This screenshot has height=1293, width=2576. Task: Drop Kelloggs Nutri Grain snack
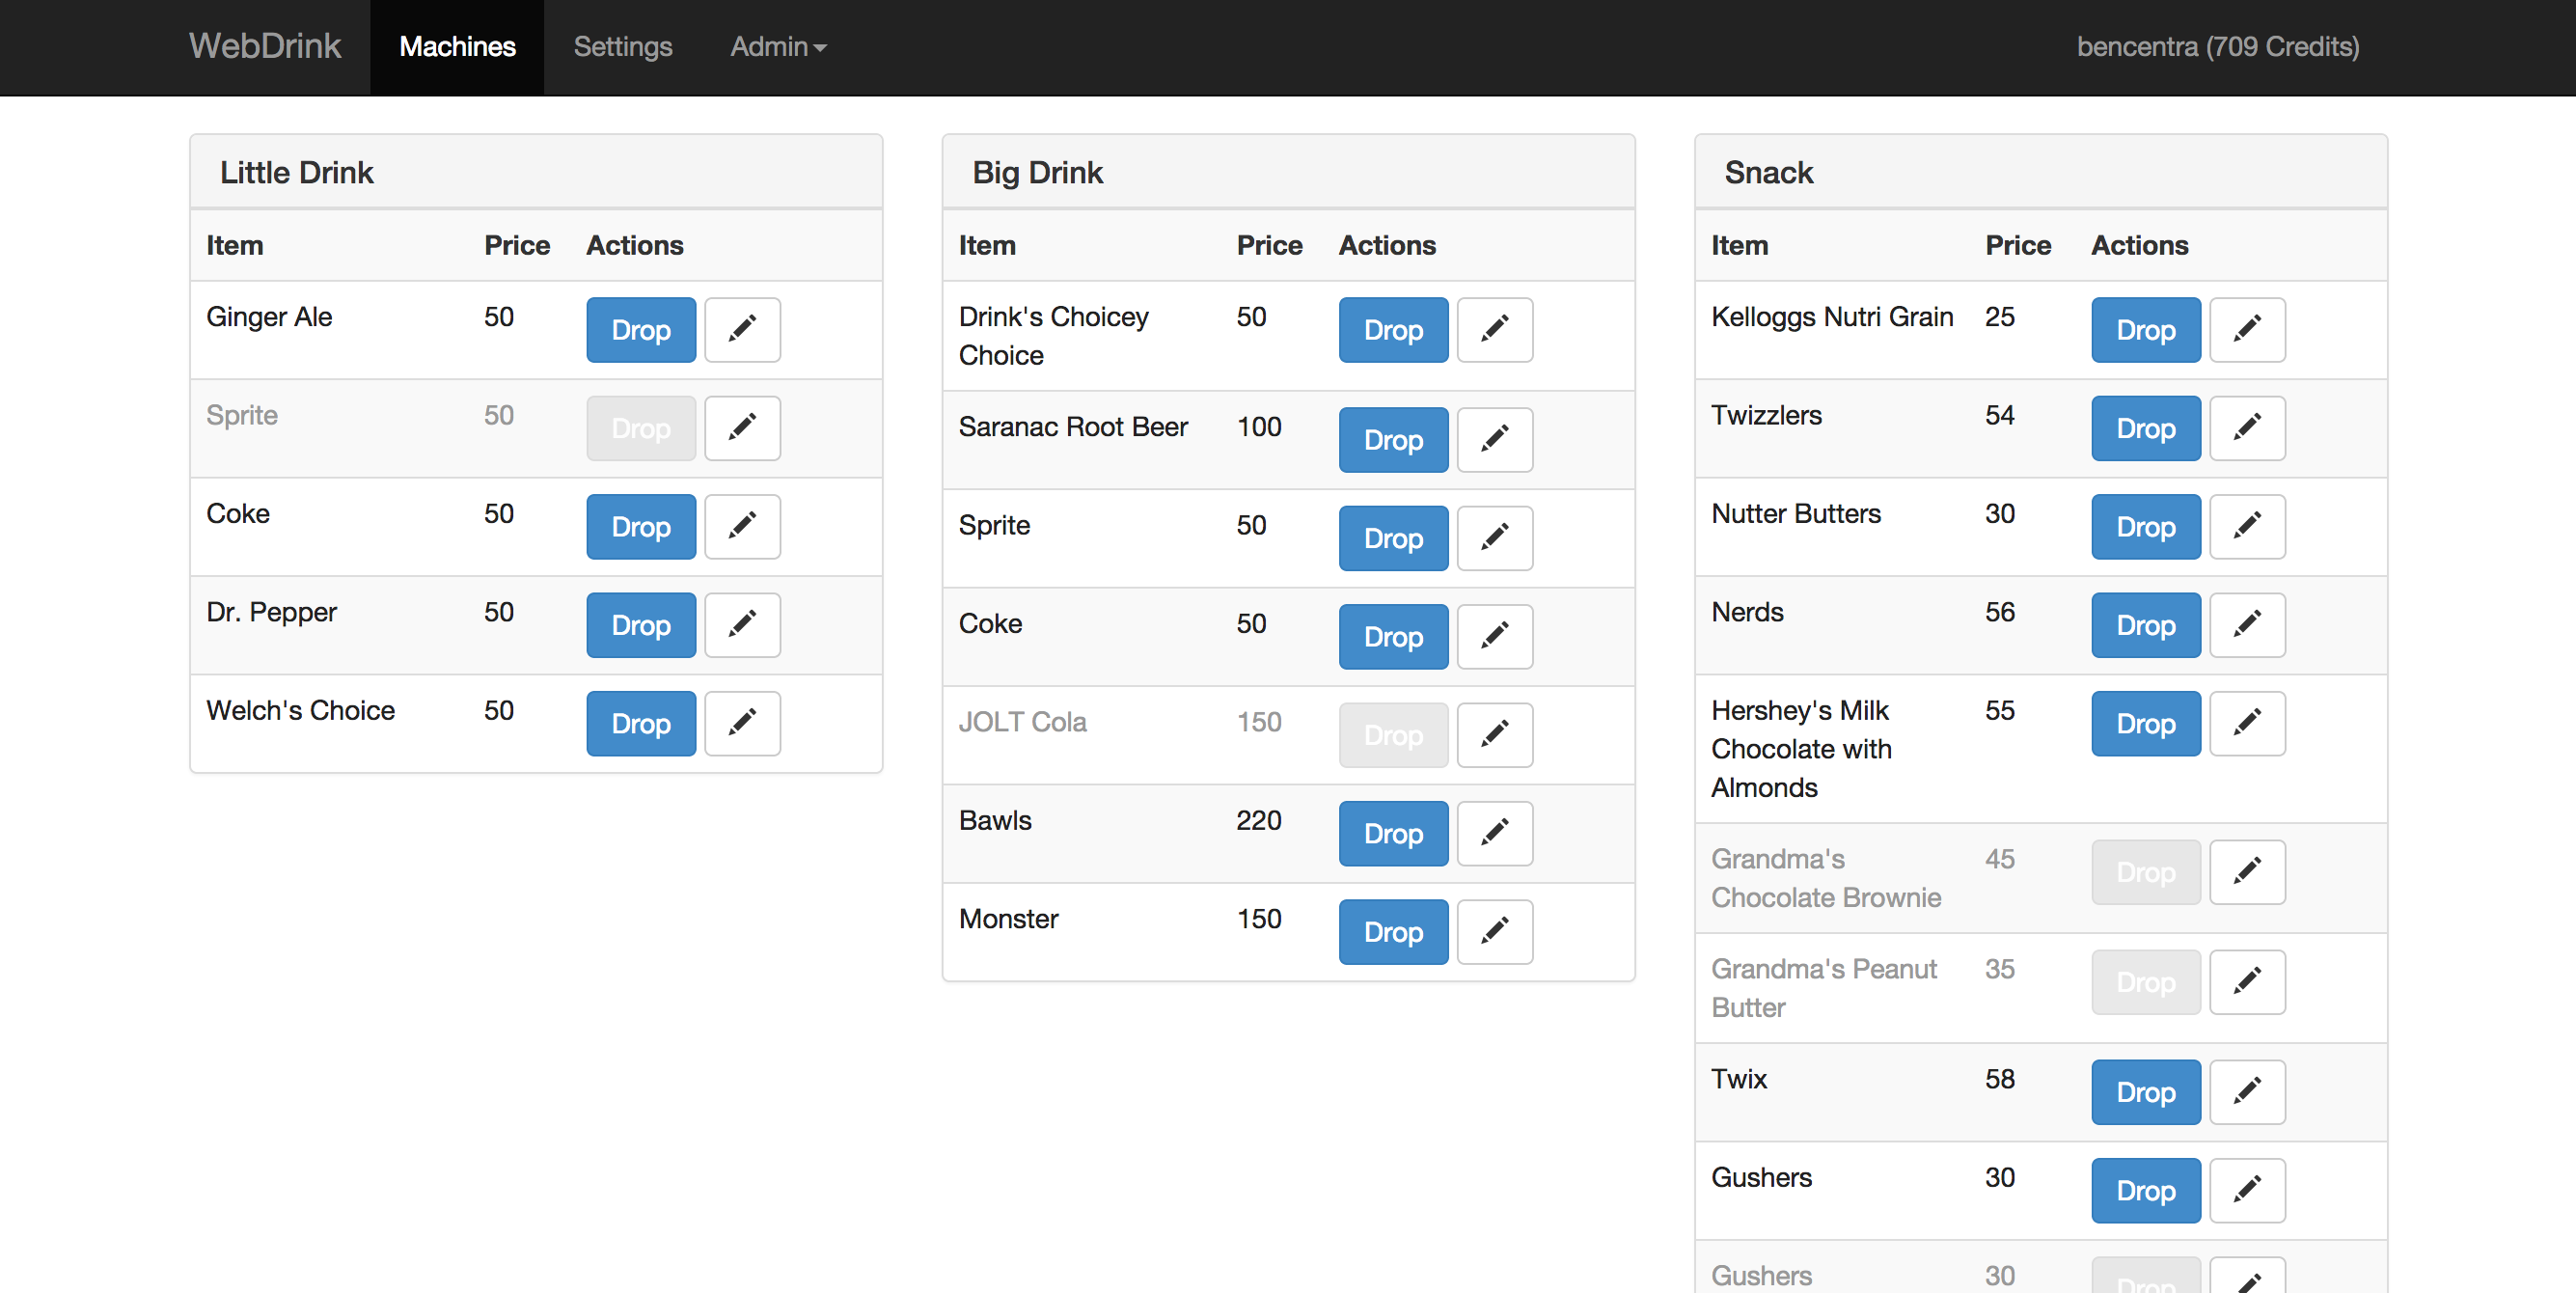pyautogui.click(x=2146, y=329)
